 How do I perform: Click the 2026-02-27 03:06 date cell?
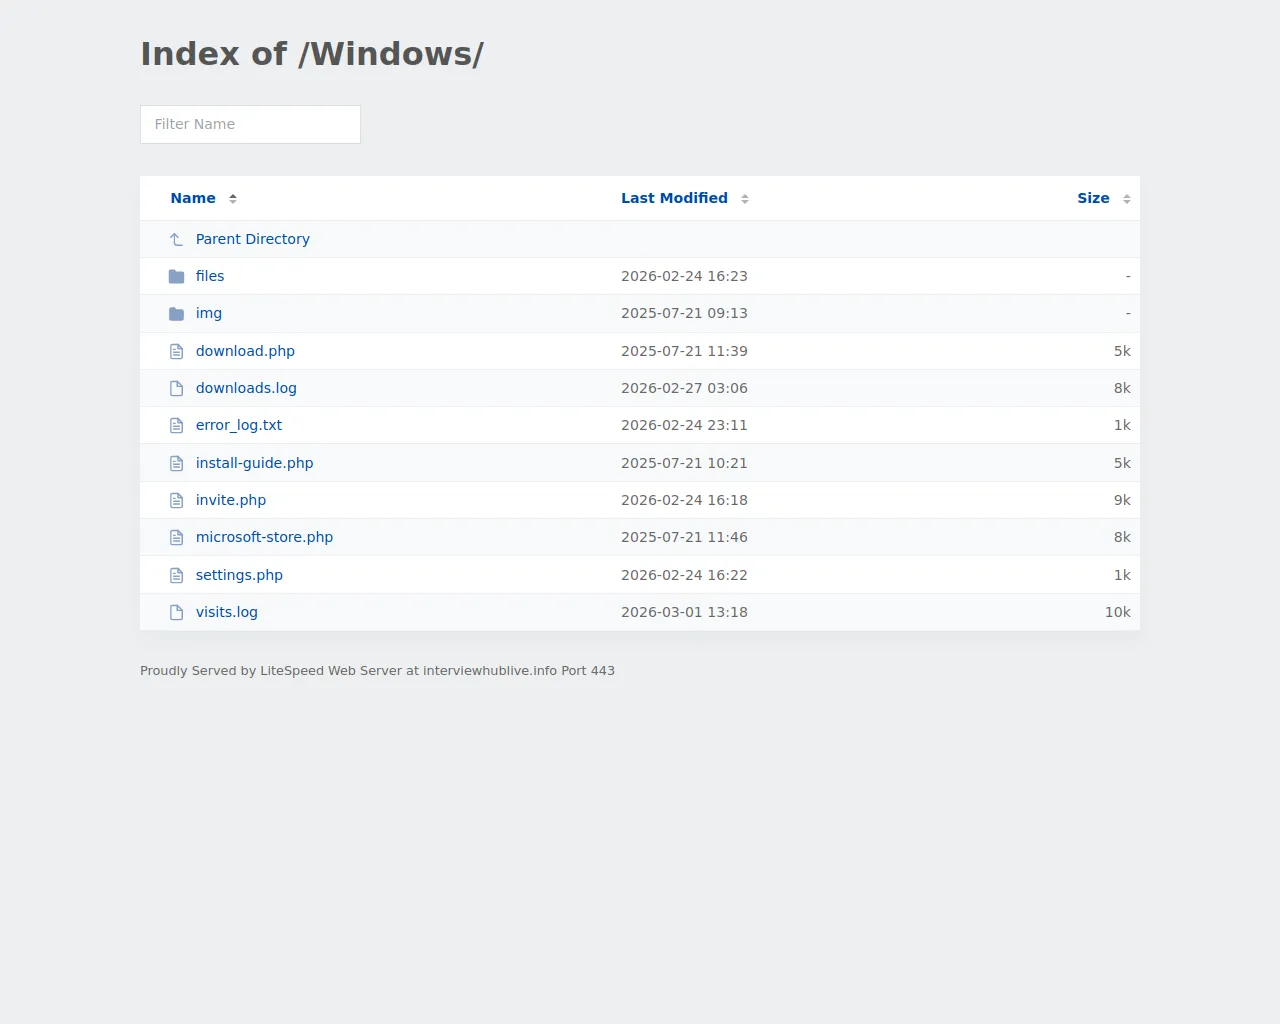[x=684, y=388]
